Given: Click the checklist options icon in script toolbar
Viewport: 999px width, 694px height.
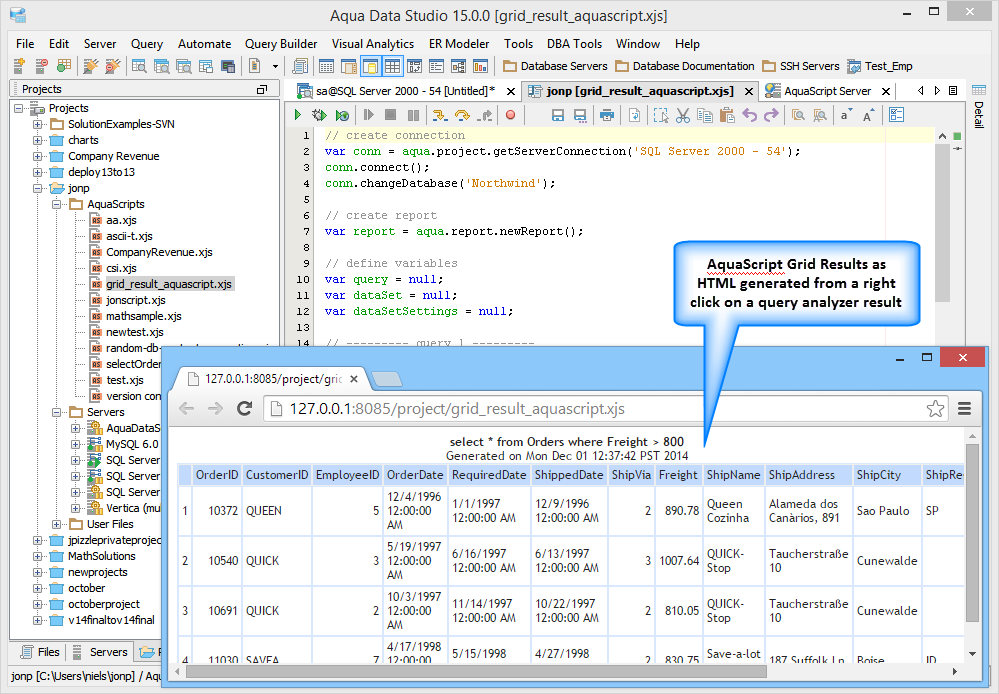Looking at the screenshot, I should click(x=896, y=115).
